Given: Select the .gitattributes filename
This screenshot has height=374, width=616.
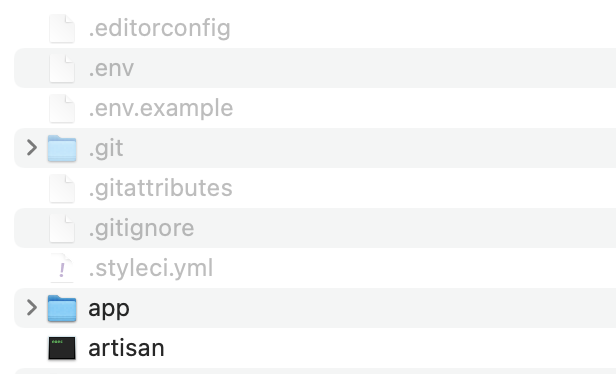Looking at the screenshot, I should click(x=160, y=188).
